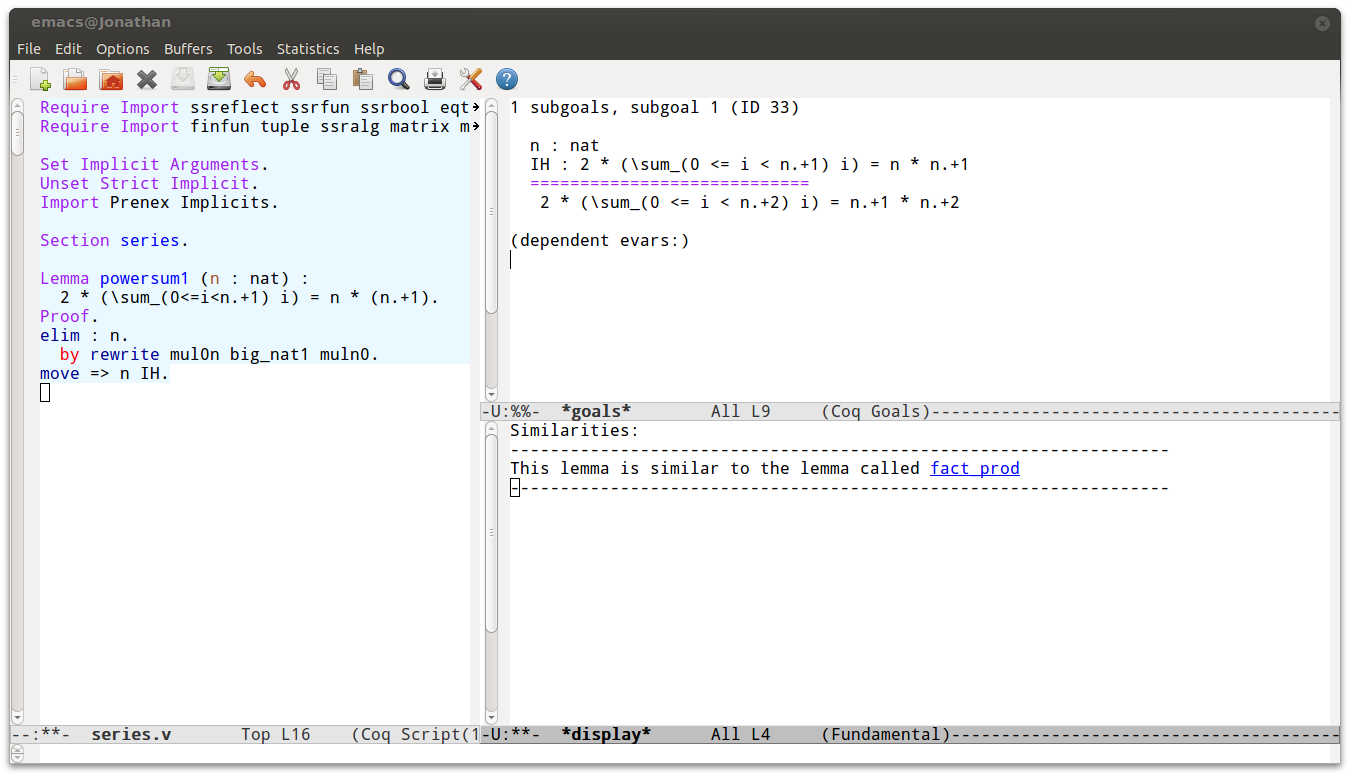Click the magnifying glass Search icon
1350x773 pixels.
click(399, 79)
